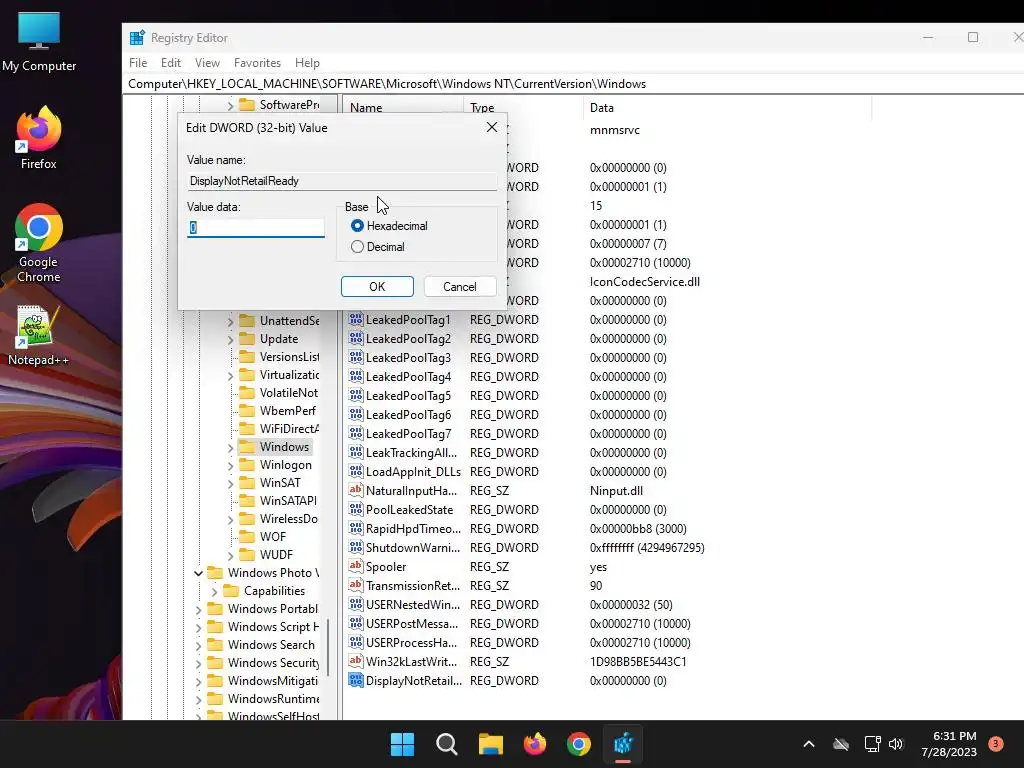Image resolution: width=1024 pixels, height=768 pixels.
Task: Click the IconCodecService.dll data cell
Action: 645,281
